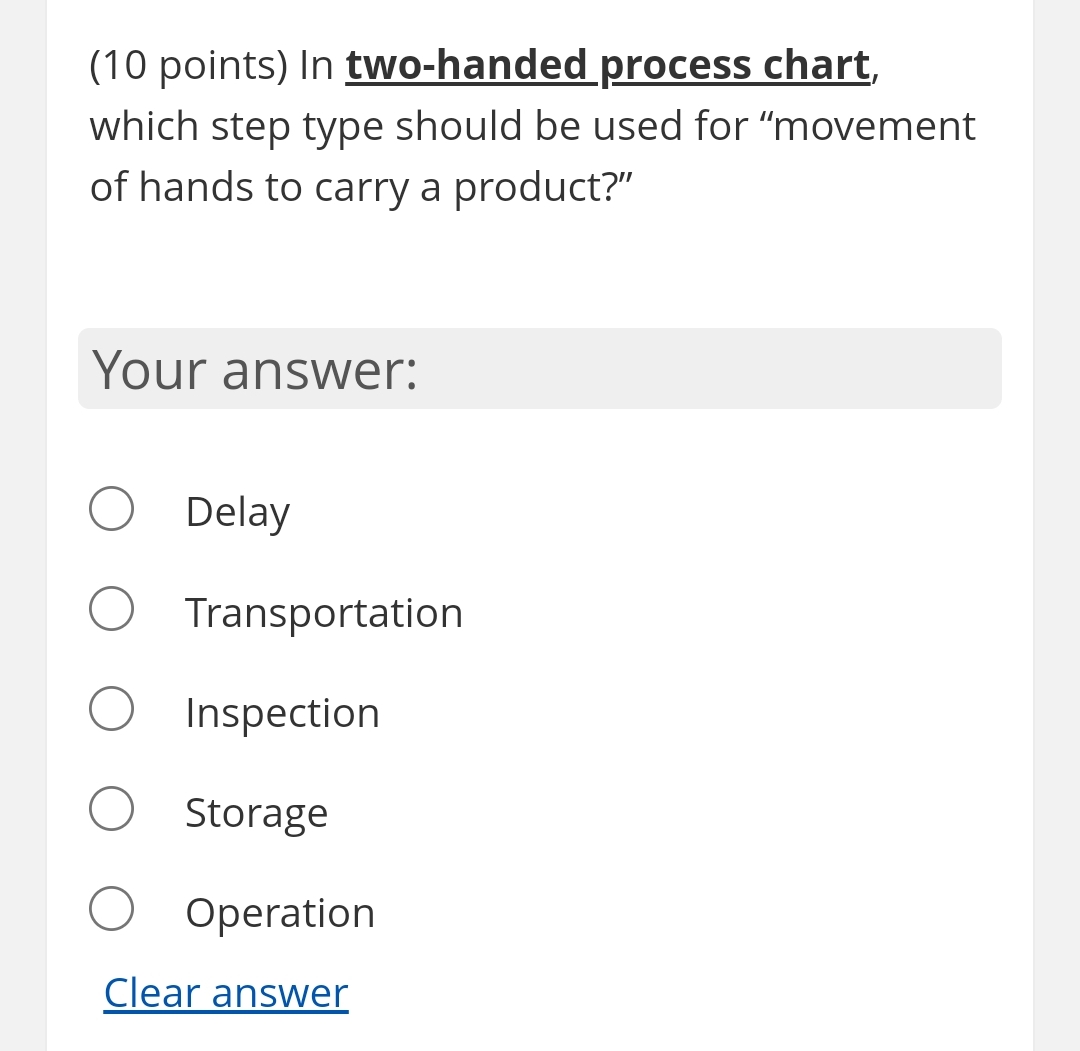Click the bold two-handed process chart text
This screenshot has height=1051, width=1080.
point(606,64)
